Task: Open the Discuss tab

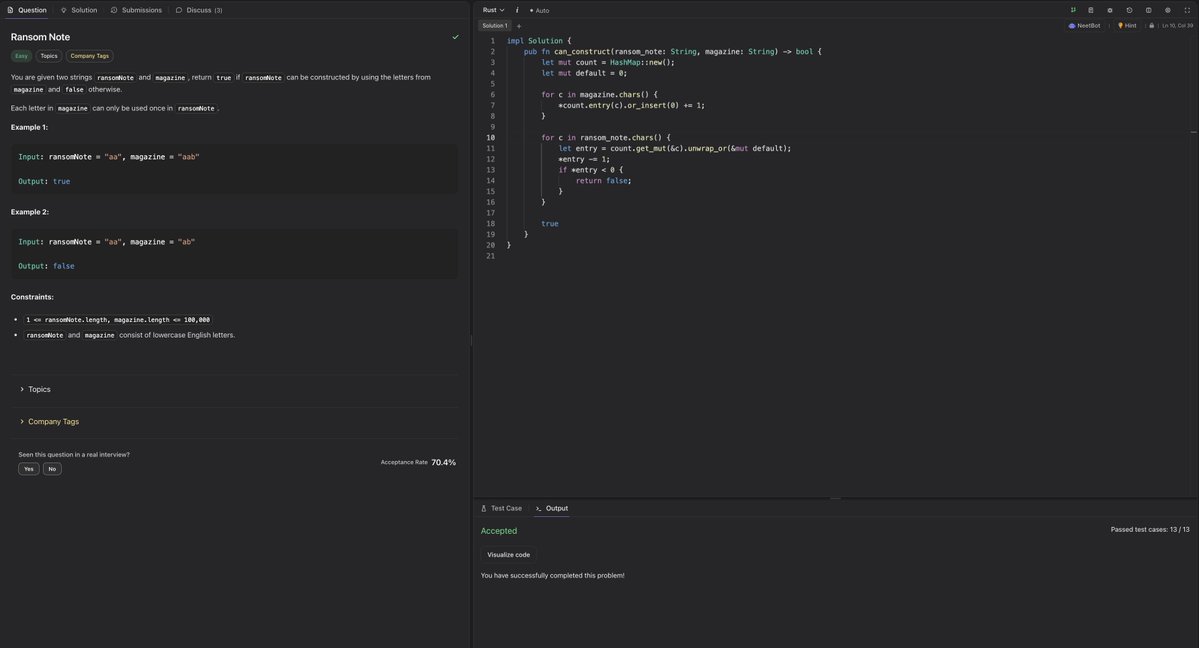Action: click(x=199, y=10)
